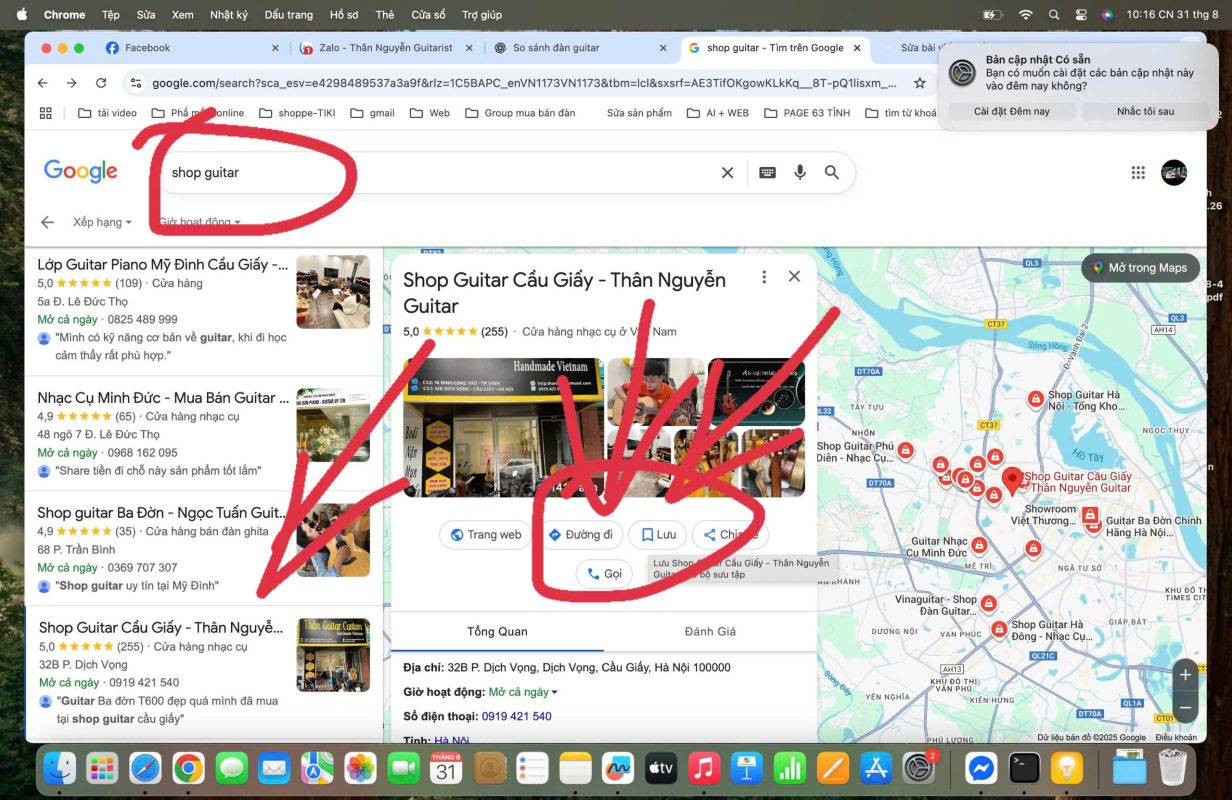Open the Nhật ký menu in menu bar
This screenshot has width=1232, height=800.
pos(229,15)
